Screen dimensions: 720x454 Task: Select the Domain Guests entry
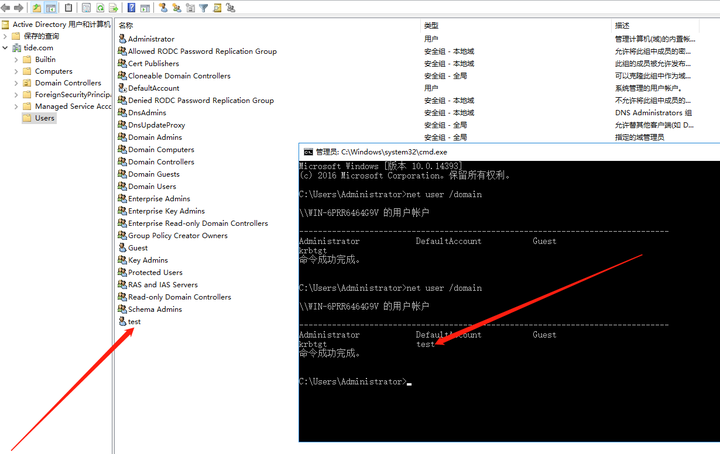tap(154, 174)
